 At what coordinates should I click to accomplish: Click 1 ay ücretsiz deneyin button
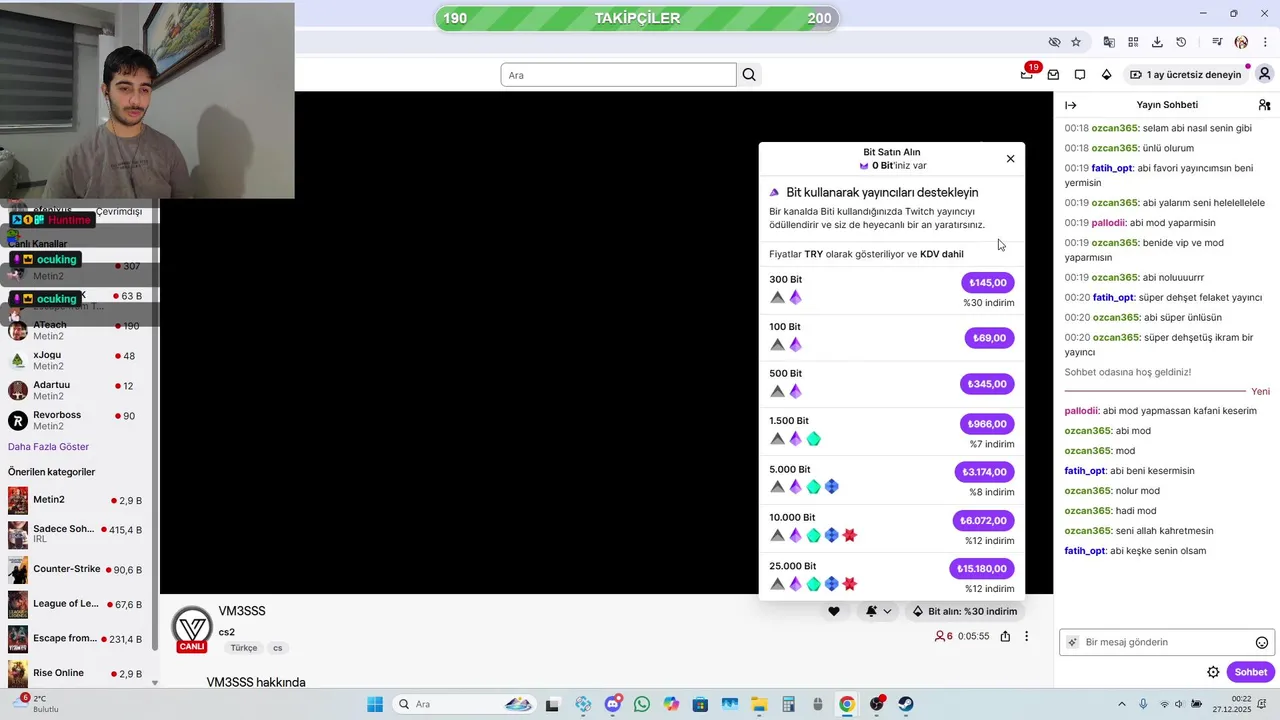(x=1185, y=75)
